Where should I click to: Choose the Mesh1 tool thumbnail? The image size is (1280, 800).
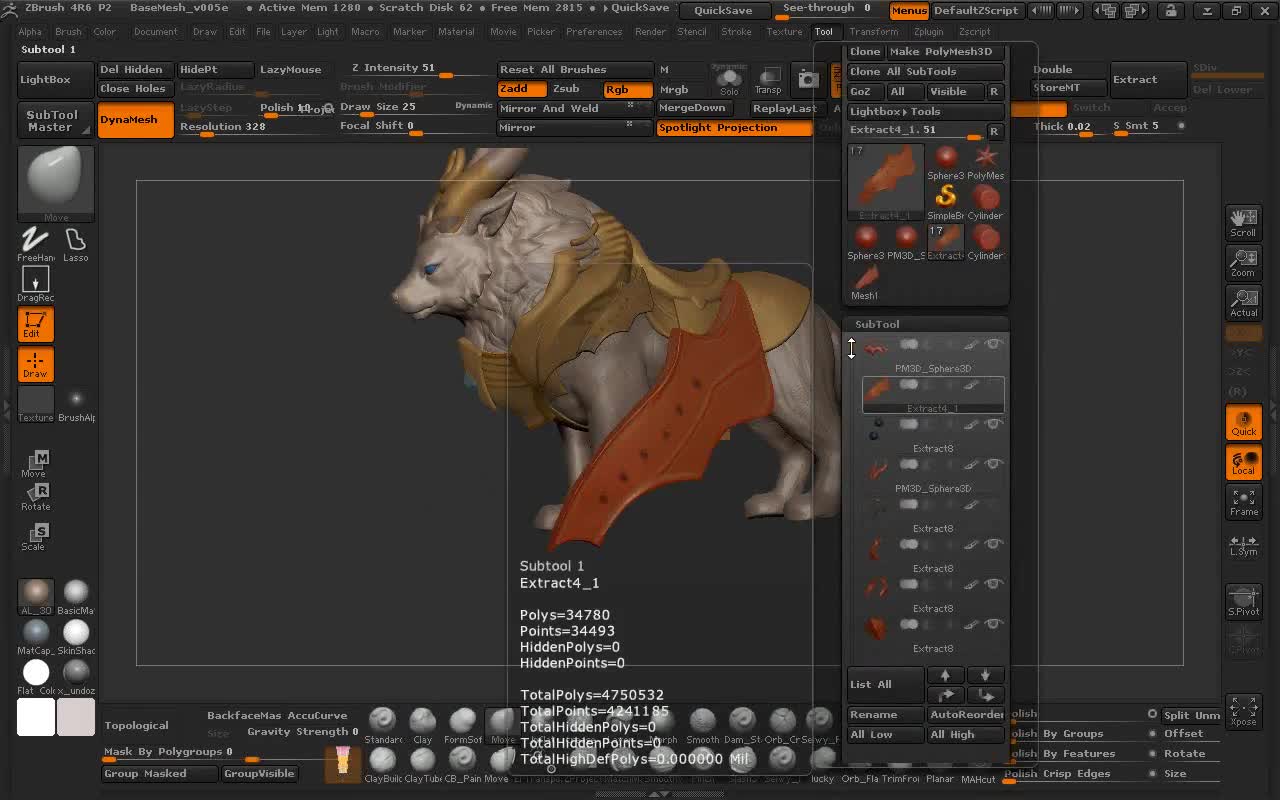tap(865, 282)
